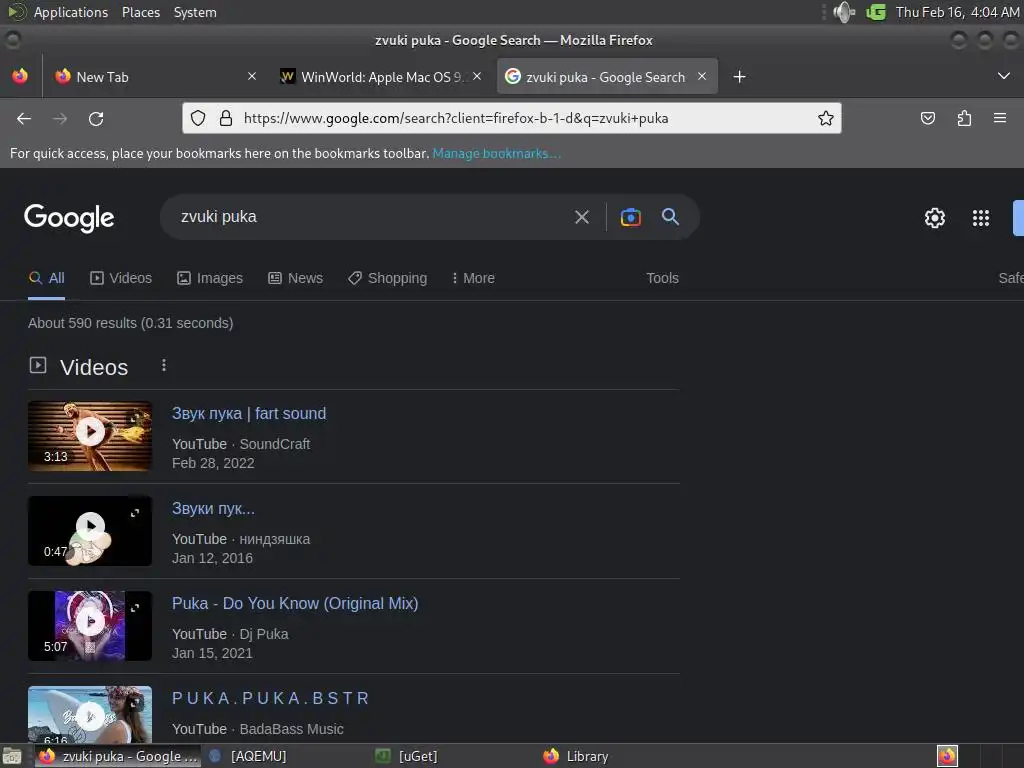Close the New Tab tab
Image resolution: width=1024 pixels, height=768 pixels.
[252, 76]
